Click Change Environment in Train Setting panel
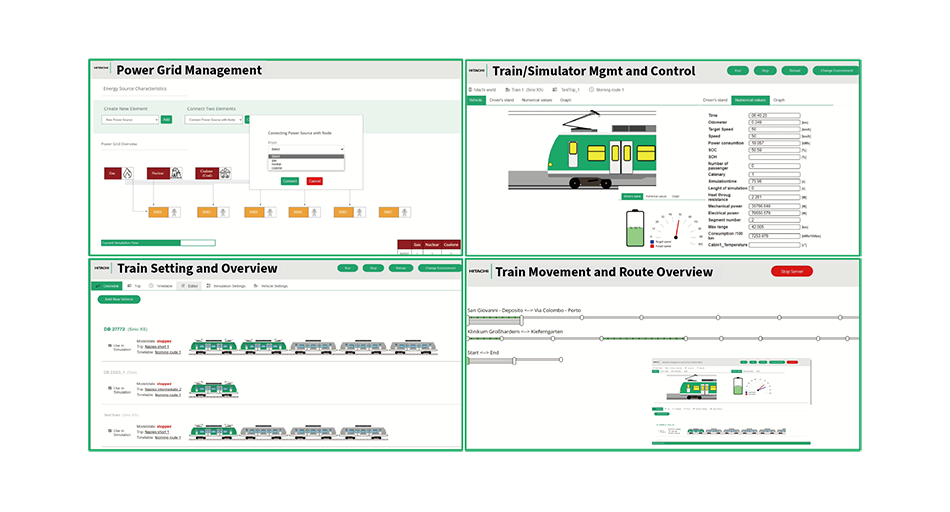 (x=440, y=268)
